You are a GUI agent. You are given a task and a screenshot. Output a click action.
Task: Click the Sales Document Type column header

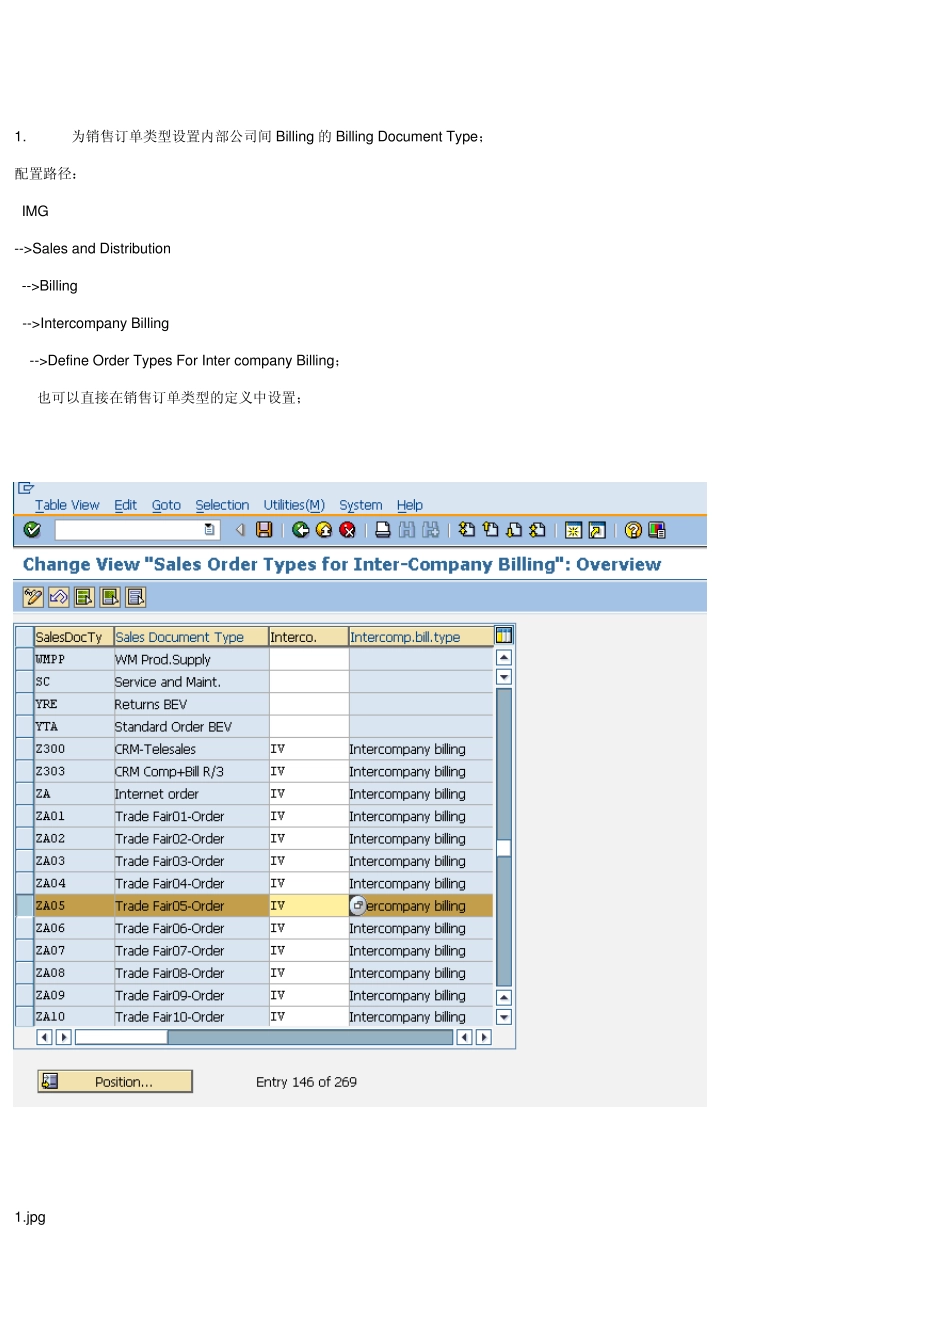click(190, 637)
